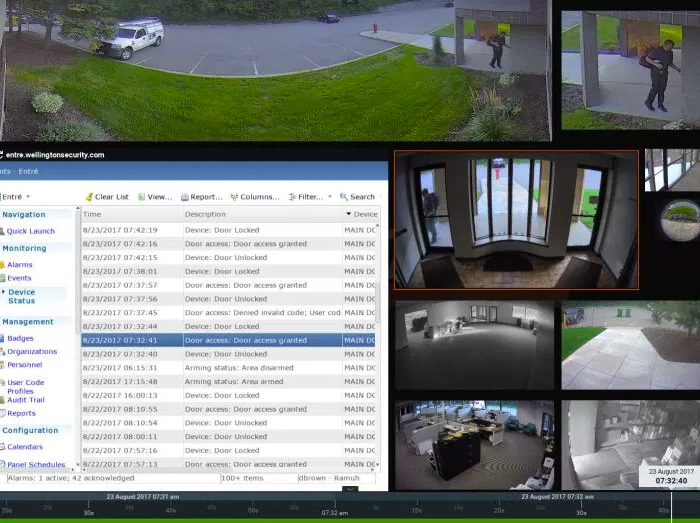Click the Device column sort arrow
700x523 pixels.
349,214
